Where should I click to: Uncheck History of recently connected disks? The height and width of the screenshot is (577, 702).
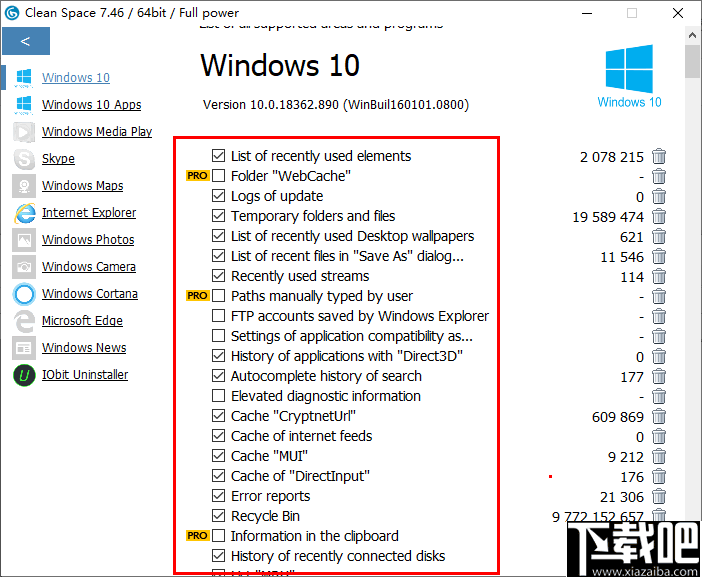[218, 556]
